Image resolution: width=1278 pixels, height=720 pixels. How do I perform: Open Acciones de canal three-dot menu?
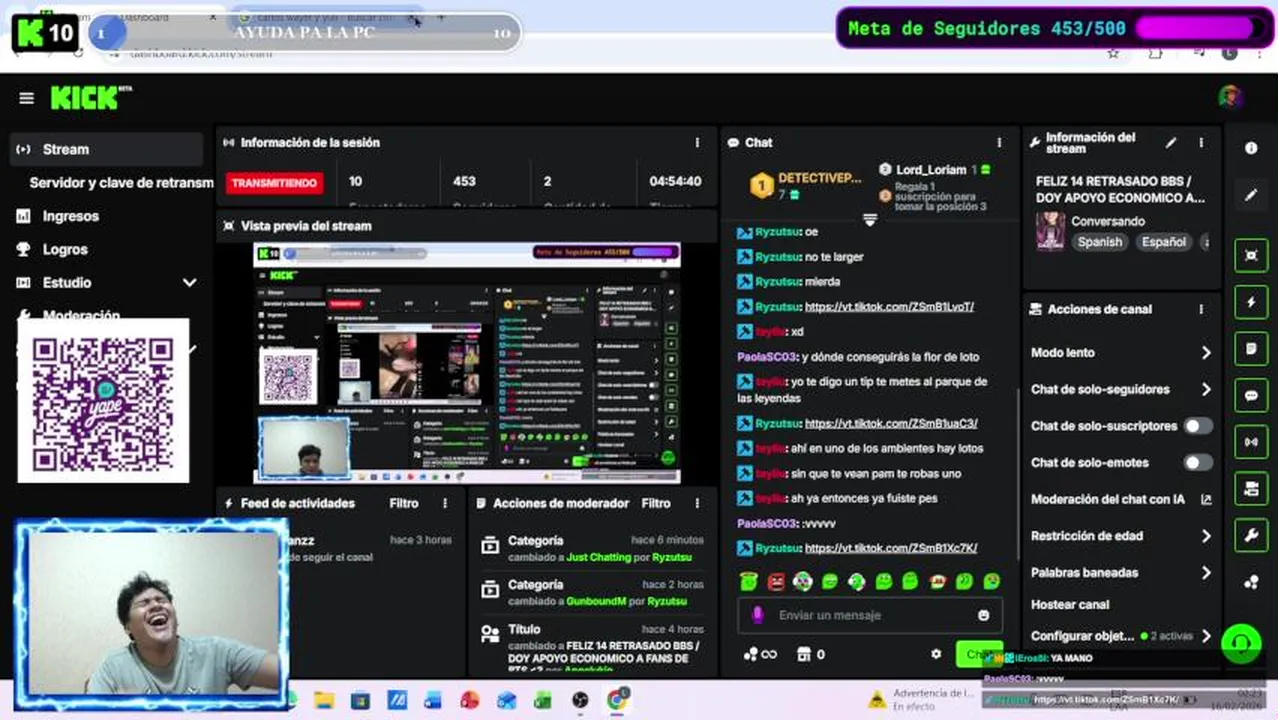[1201, 309]
